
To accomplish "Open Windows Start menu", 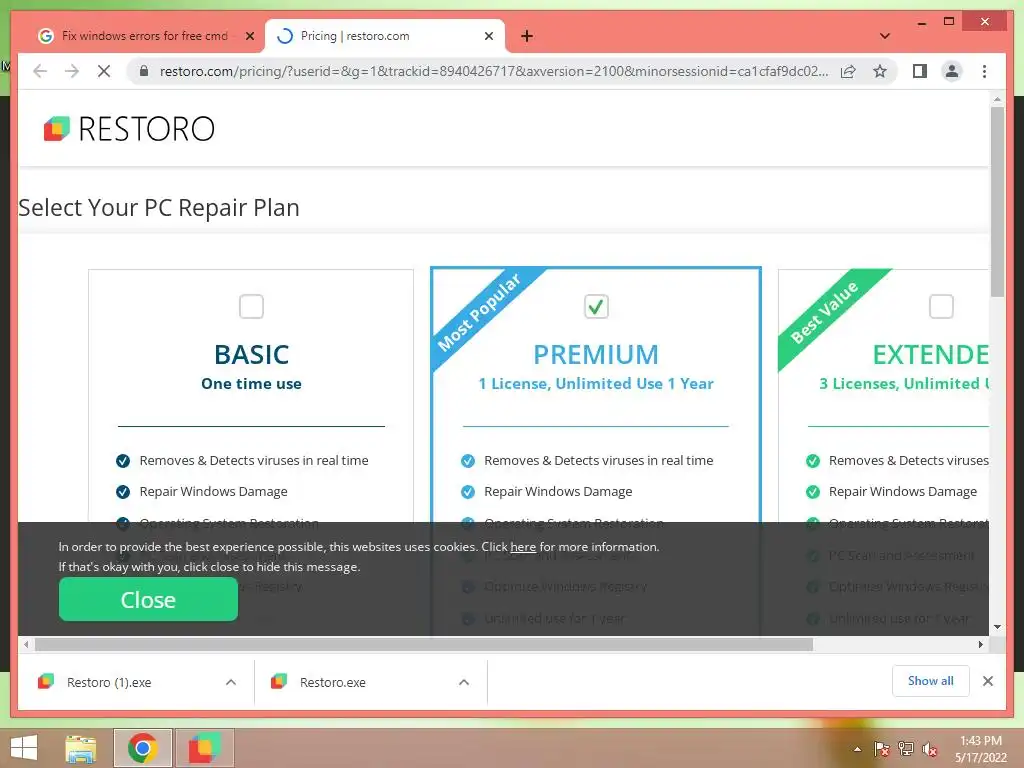I will [x=24, y=748].
